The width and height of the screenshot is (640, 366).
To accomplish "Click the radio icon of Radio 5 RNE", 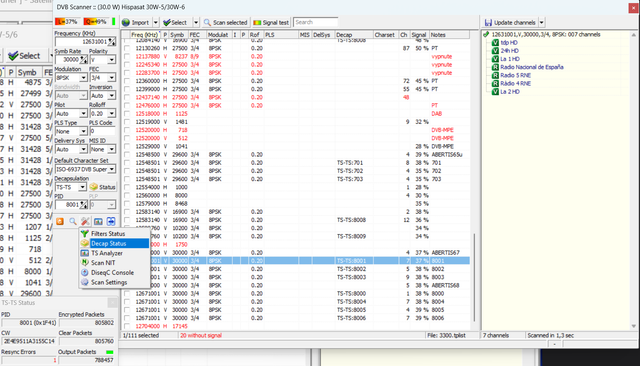I will tap(495, 75).
